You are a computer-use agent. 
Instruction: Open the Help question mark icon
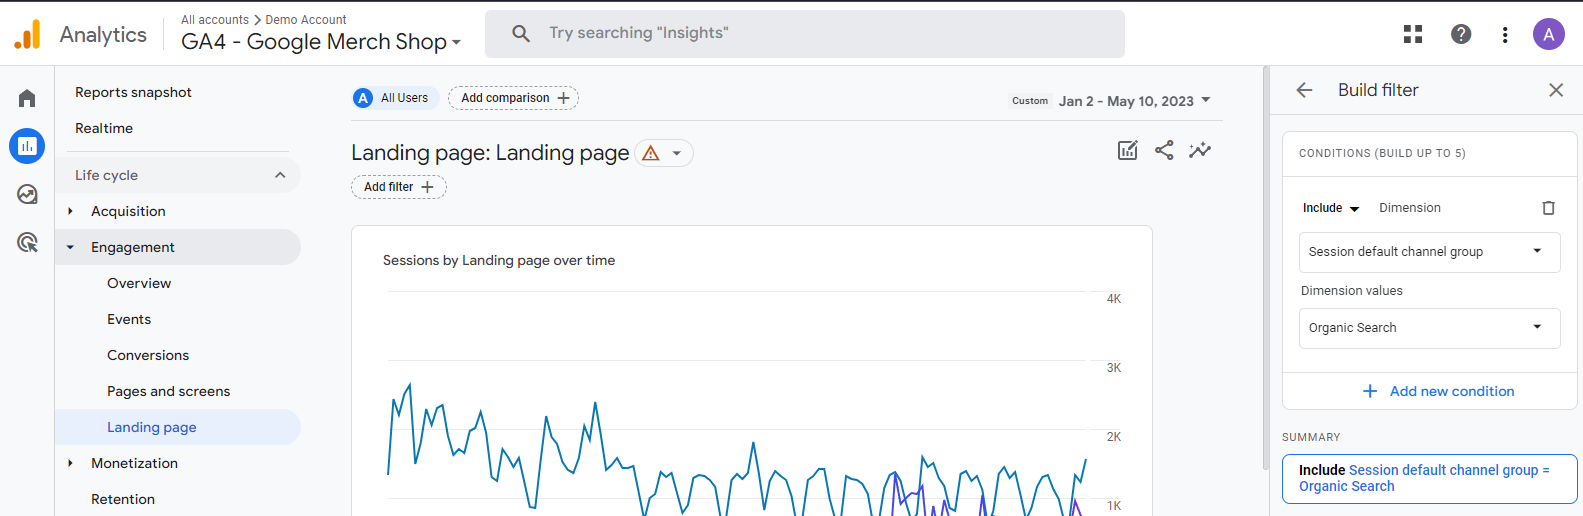(x=1461, y=34)
